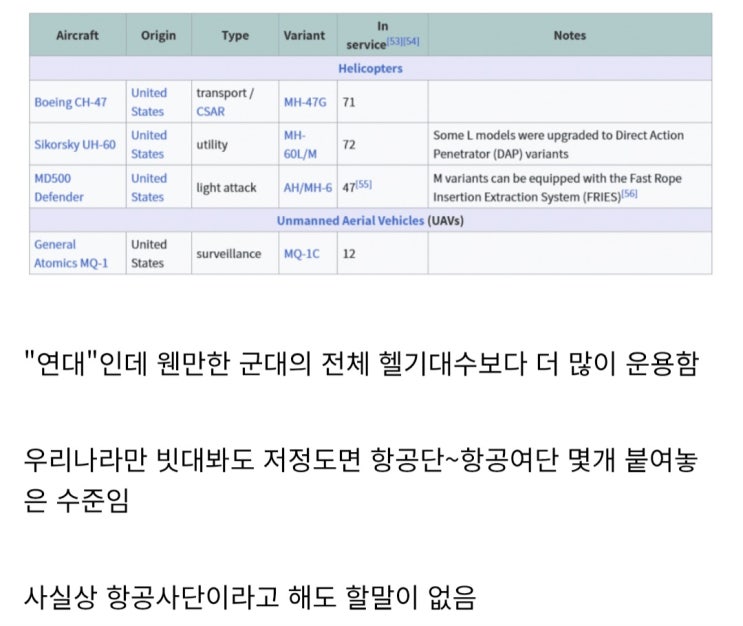The image size is (743, 626).
Task: Click the Korean sentence starting "연대"인데
Action: point(362,364)
